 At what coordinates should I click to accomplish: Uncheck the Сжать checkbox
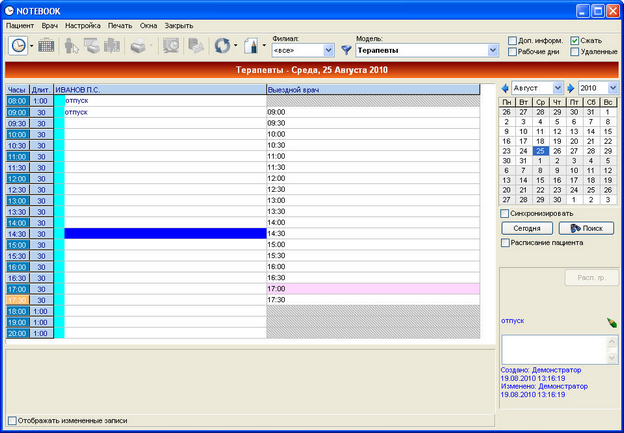tap(574, 41)
